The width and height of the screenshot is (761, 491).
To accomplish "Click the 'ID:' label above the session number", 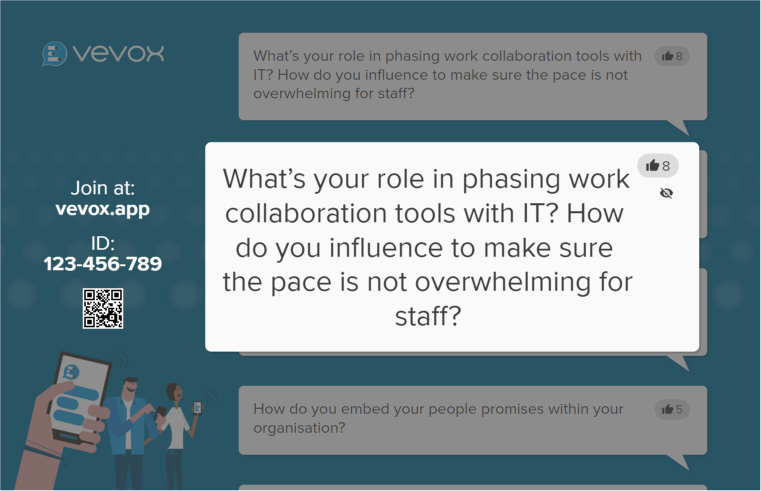I will [x=103, y=243].
